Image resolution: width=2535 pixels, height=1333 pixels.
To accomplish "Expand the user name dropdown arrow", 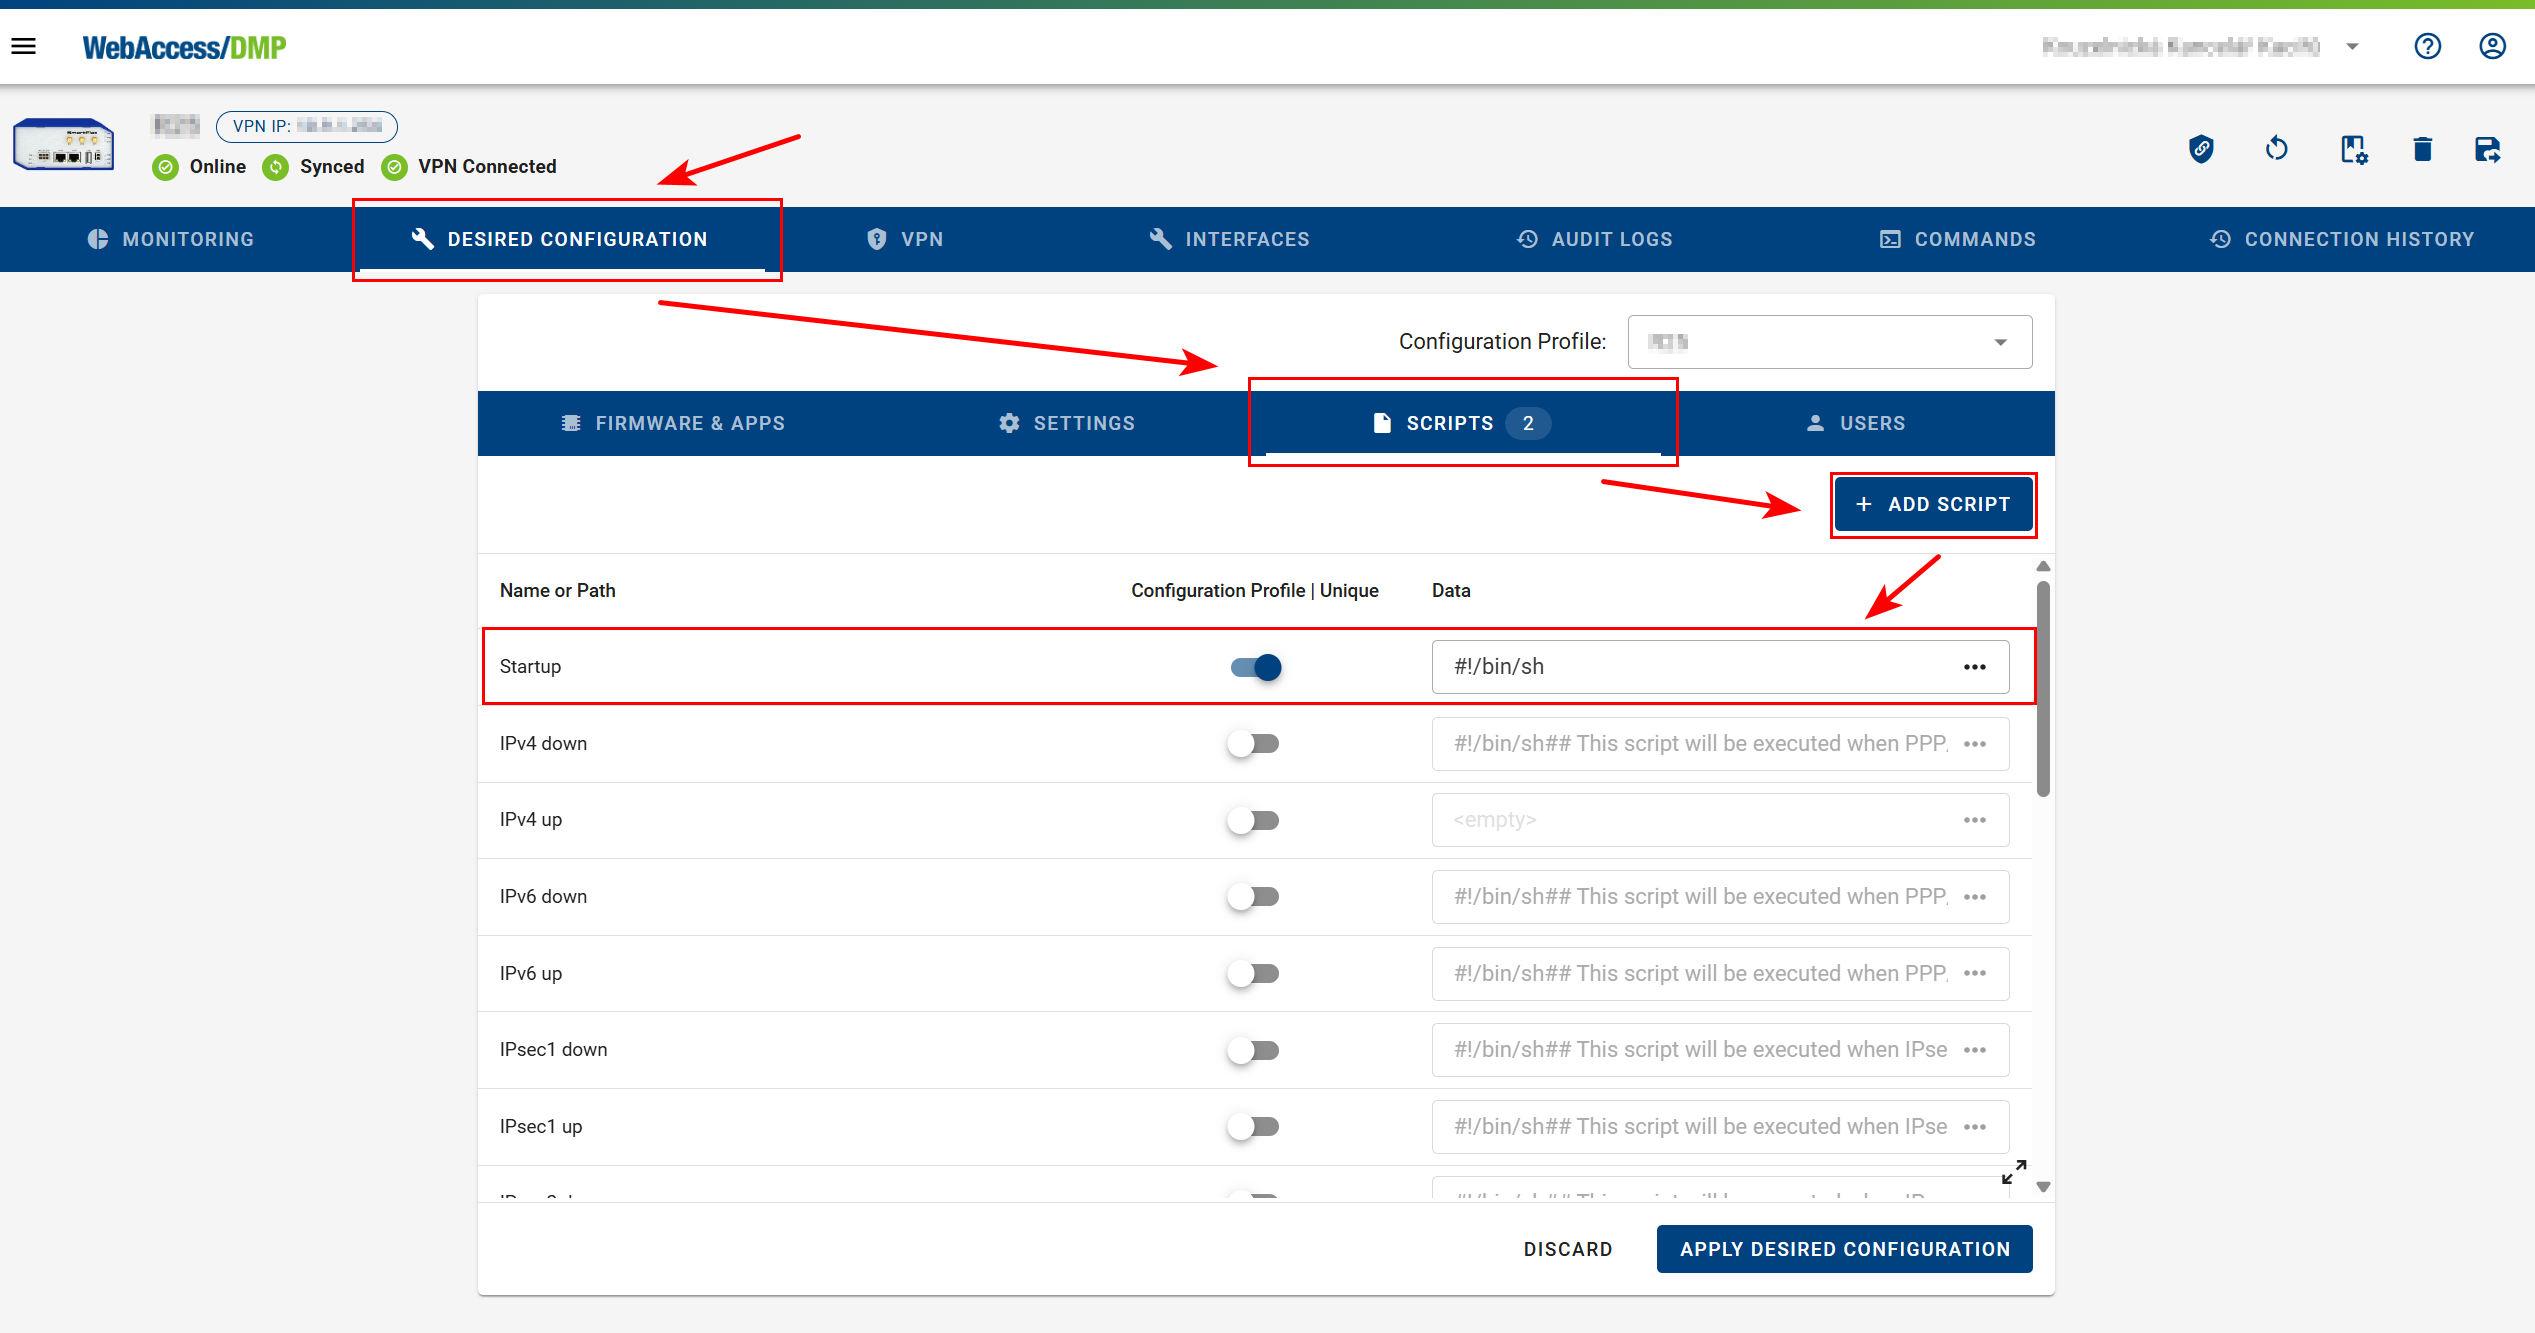I will (x=2353, y=47).
